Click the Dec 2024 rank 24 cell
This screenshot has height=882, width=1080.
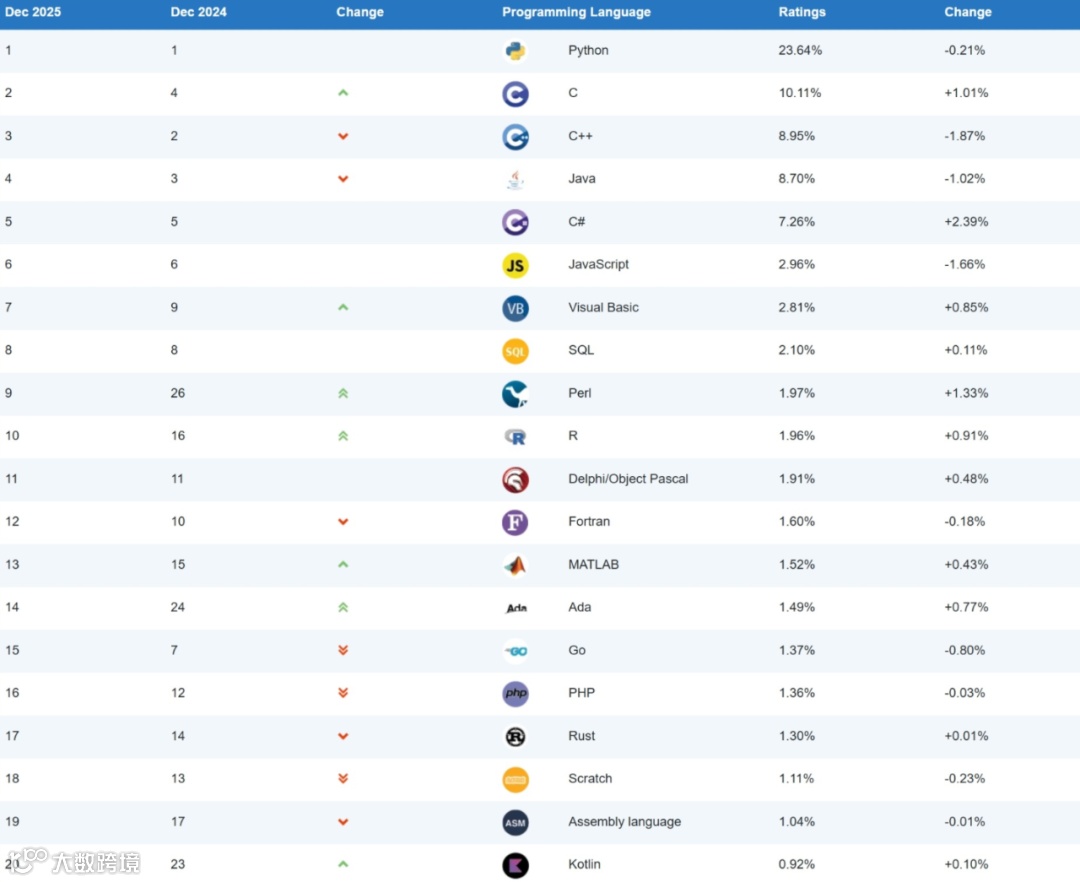(x=178, y=607)
